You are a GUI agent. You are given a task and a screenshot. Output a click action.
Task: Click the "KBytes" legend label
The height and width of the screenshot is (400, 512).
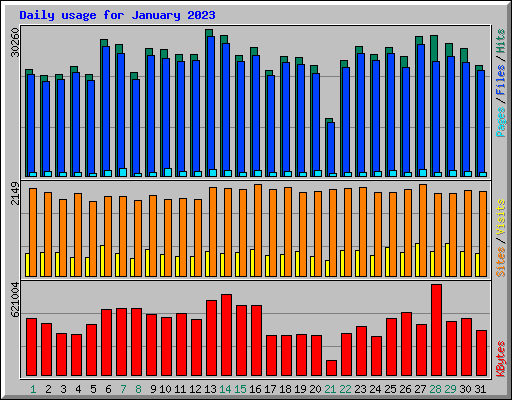[501, 359]
